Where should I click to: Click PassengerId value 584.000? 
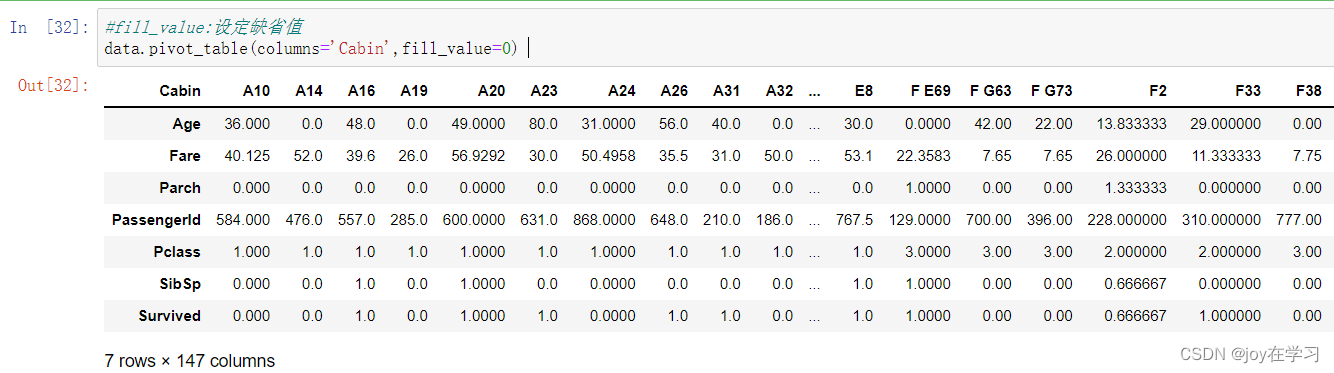click(x=244, y=220)
